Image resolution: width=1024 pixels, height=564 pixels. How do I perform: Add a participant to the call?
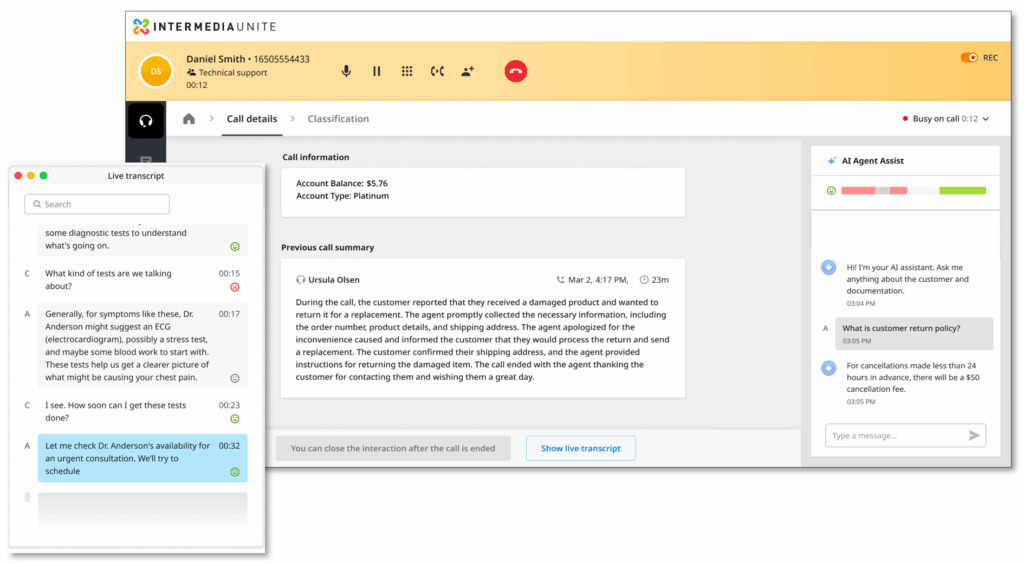[x=468, y=71]
